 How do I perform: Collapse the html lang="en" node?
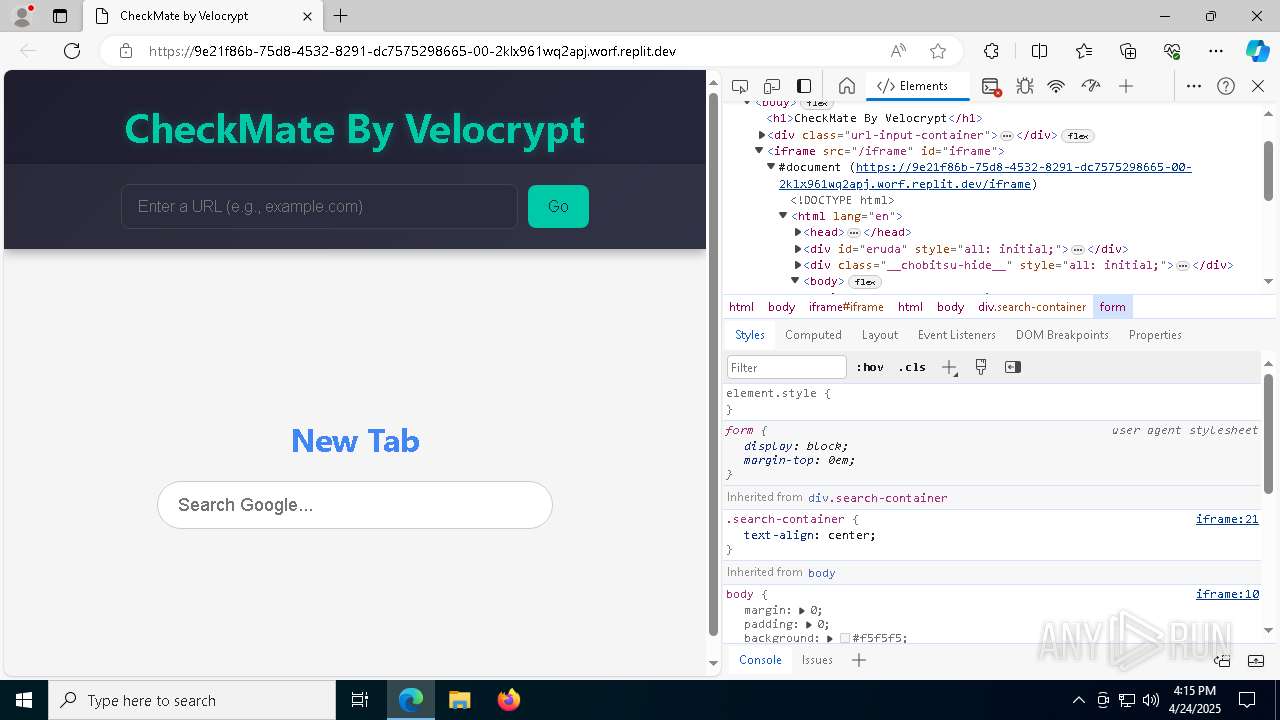pos(783,216)
